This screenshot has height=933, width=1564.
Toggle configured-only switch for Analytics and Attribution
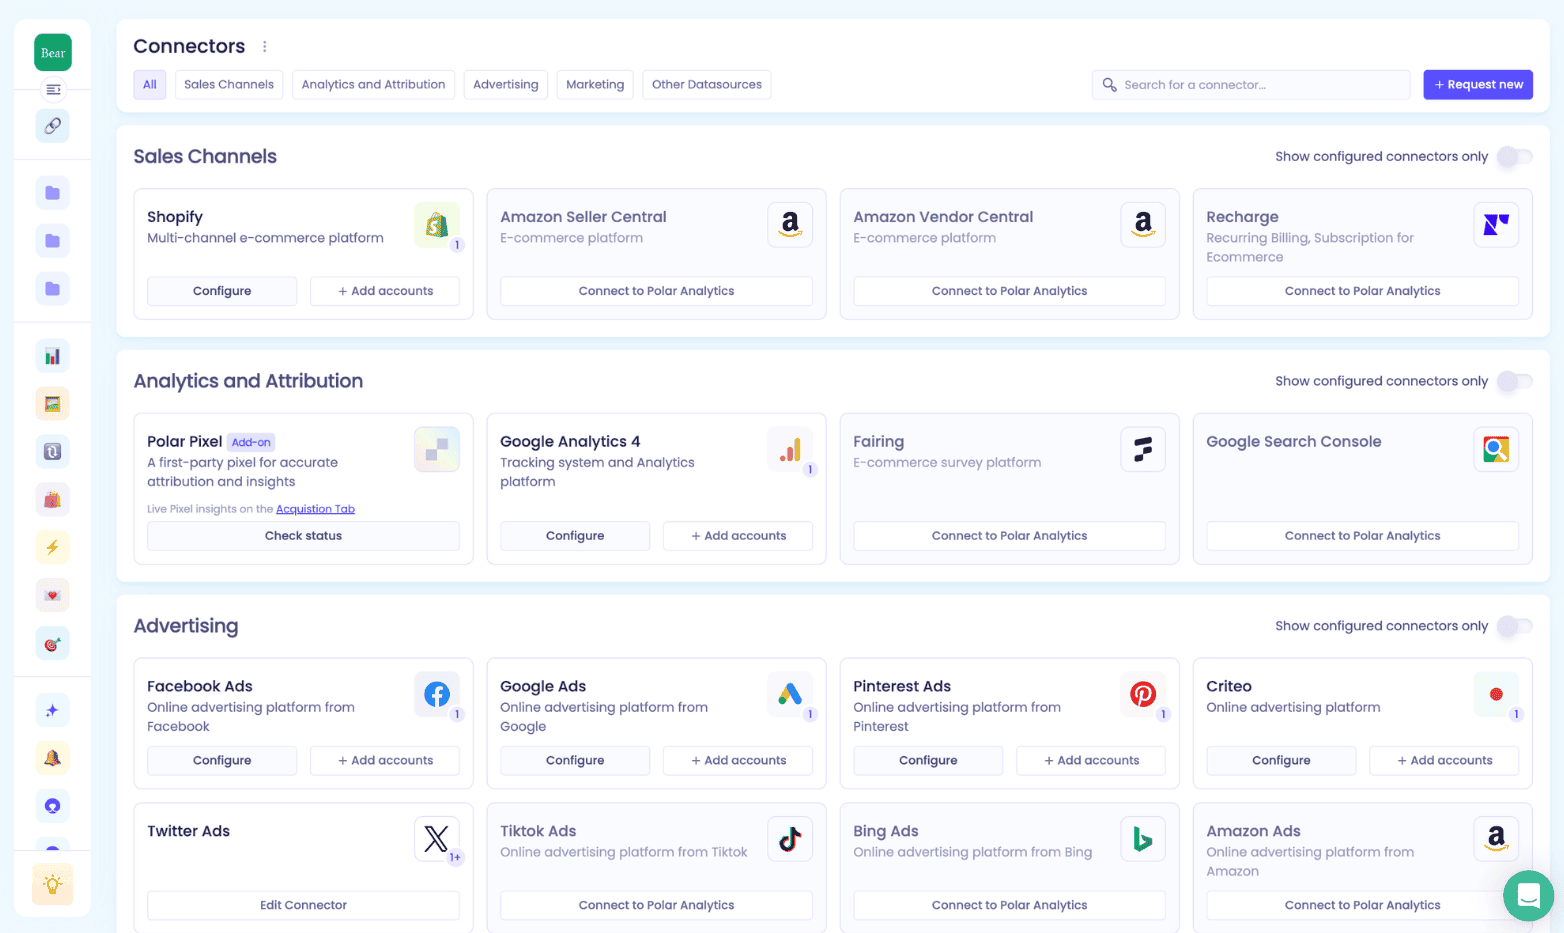pos(1514,381)
